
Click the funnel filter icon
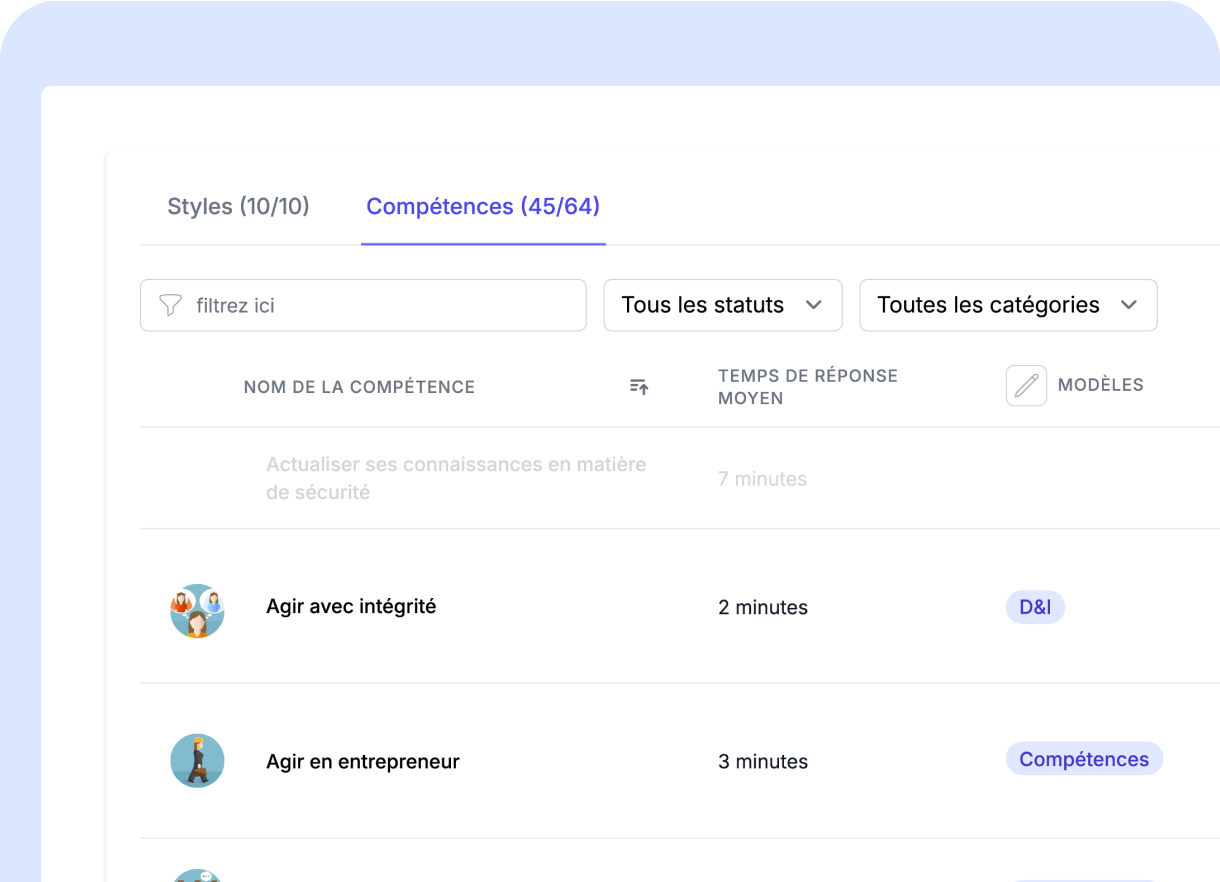click(x=171, y=305)
